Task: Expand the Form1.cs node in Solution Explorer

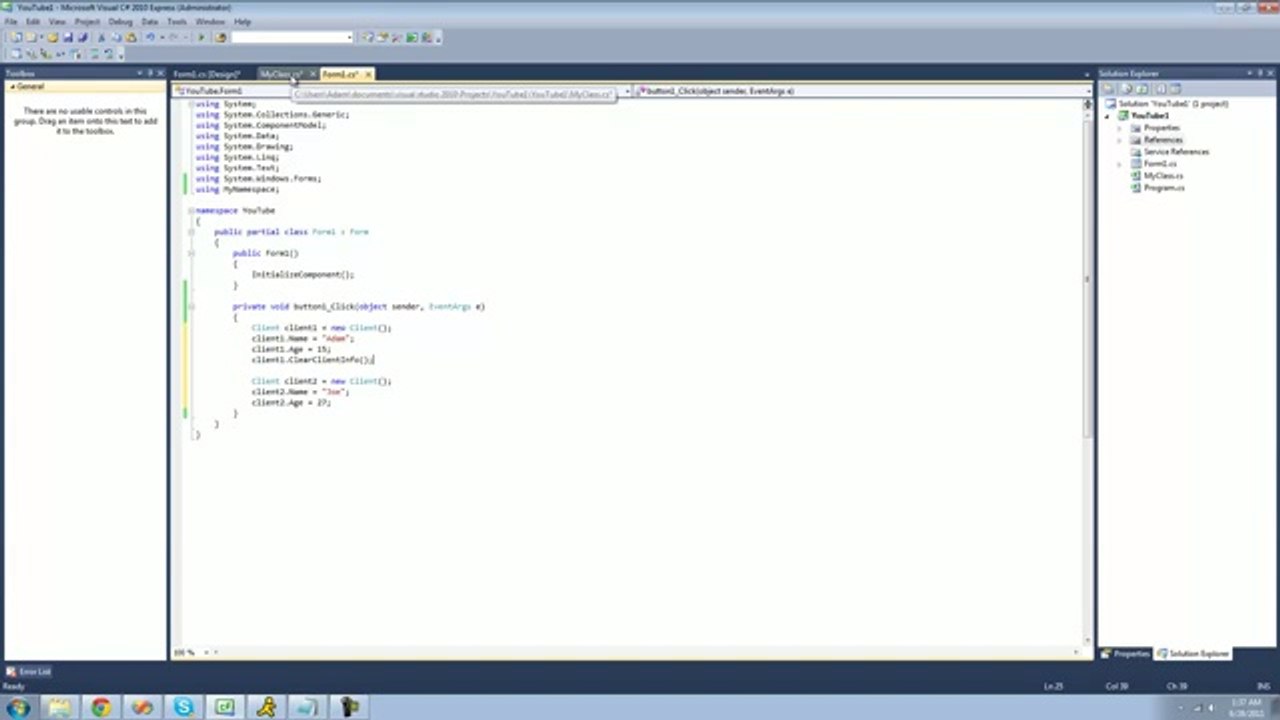Action: point(1119,164)
